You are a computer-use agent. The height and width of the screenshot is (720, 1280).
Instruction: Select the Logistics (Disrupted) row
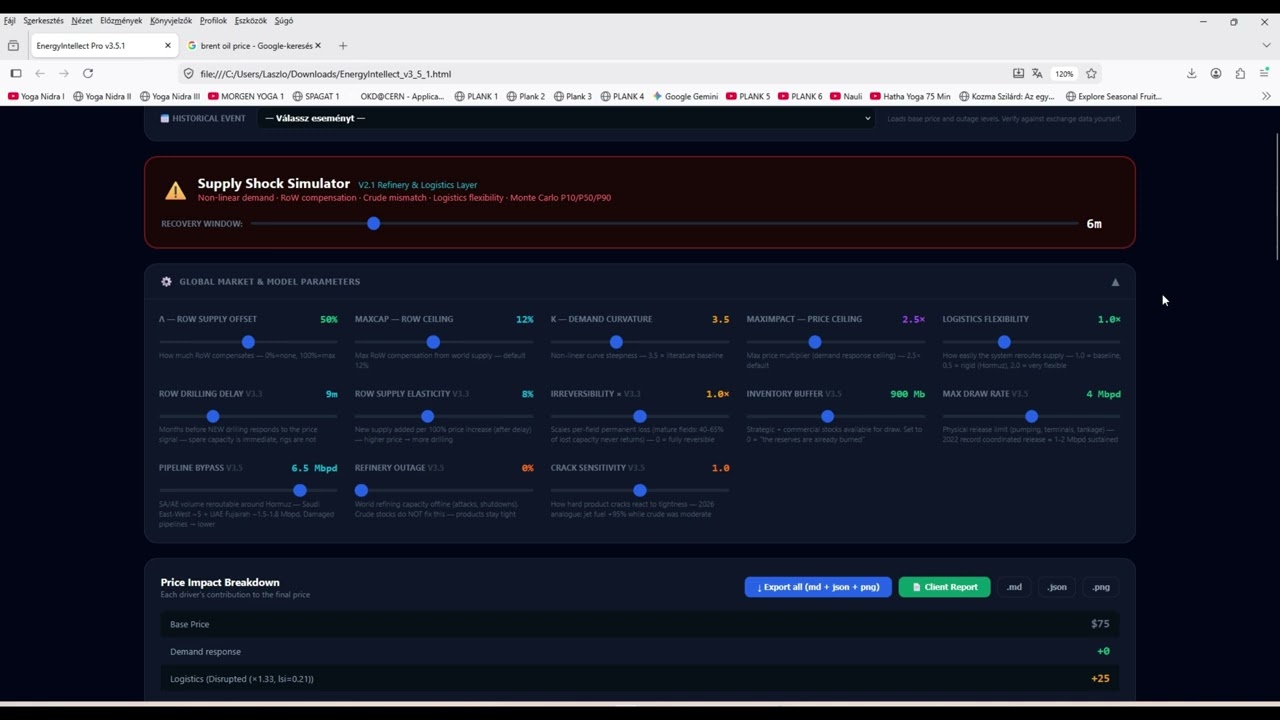(639, 678)
